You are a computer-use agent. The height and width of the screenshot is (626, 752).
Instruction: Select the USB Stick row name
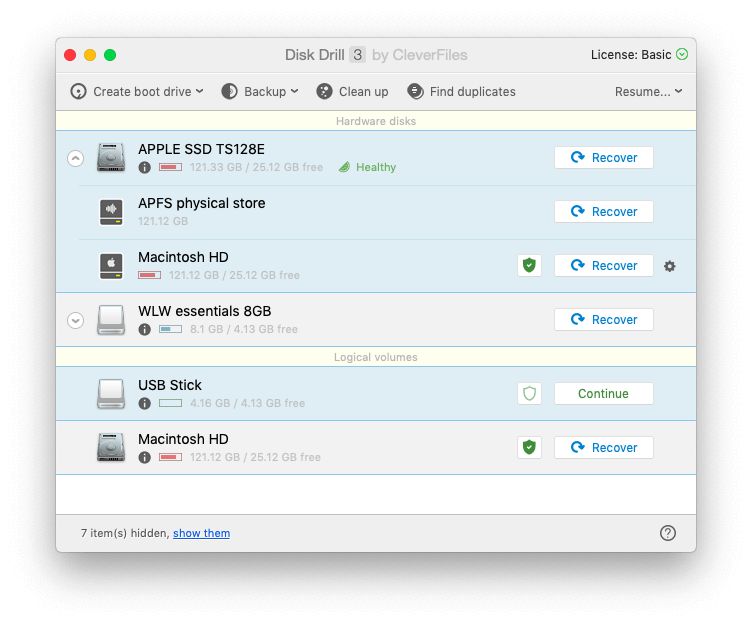click(170, 385)
